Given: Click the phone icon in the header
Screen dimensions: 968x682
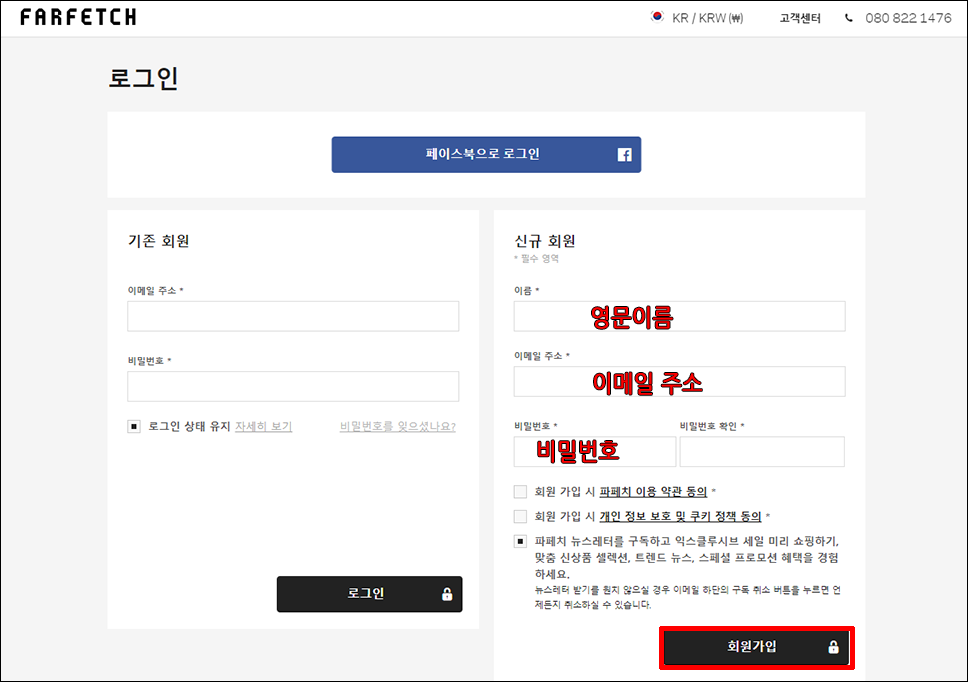Looking at the screenshot, I should [849, 18].
